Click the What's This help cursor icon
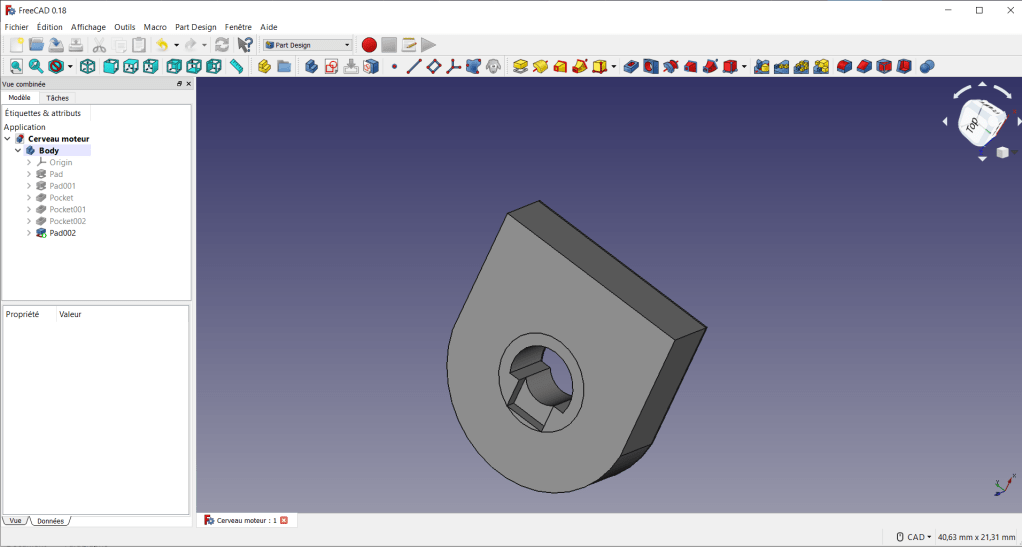 (245, 45)
